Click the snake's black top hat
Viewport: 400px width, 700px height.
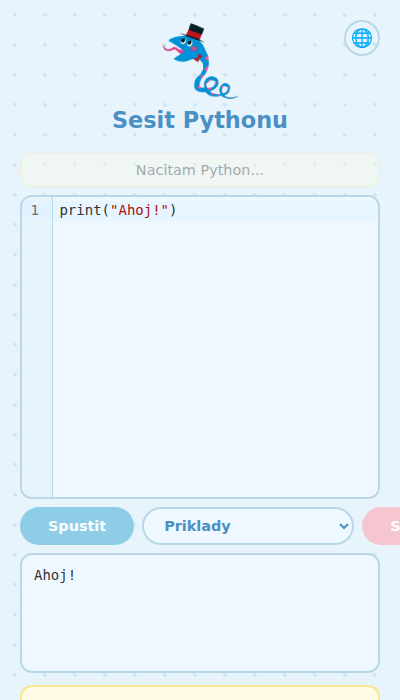coord(194,32)
